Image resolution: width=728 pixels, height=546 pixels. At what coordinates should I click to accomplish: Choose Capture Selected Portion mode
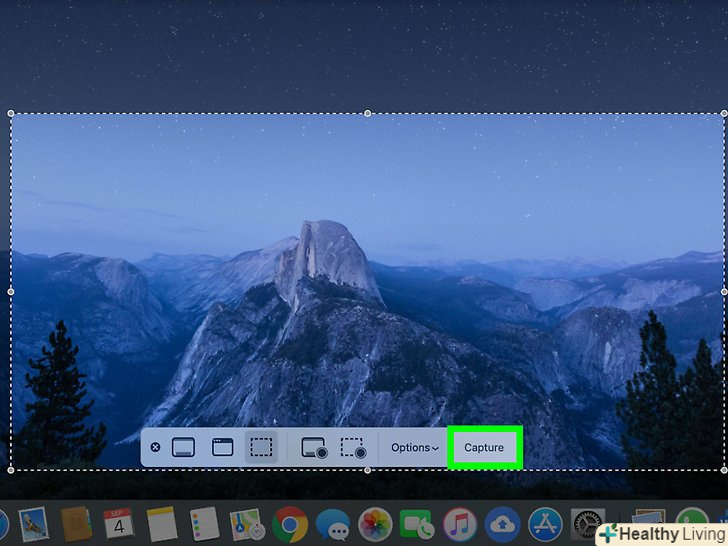click(261, 448)
